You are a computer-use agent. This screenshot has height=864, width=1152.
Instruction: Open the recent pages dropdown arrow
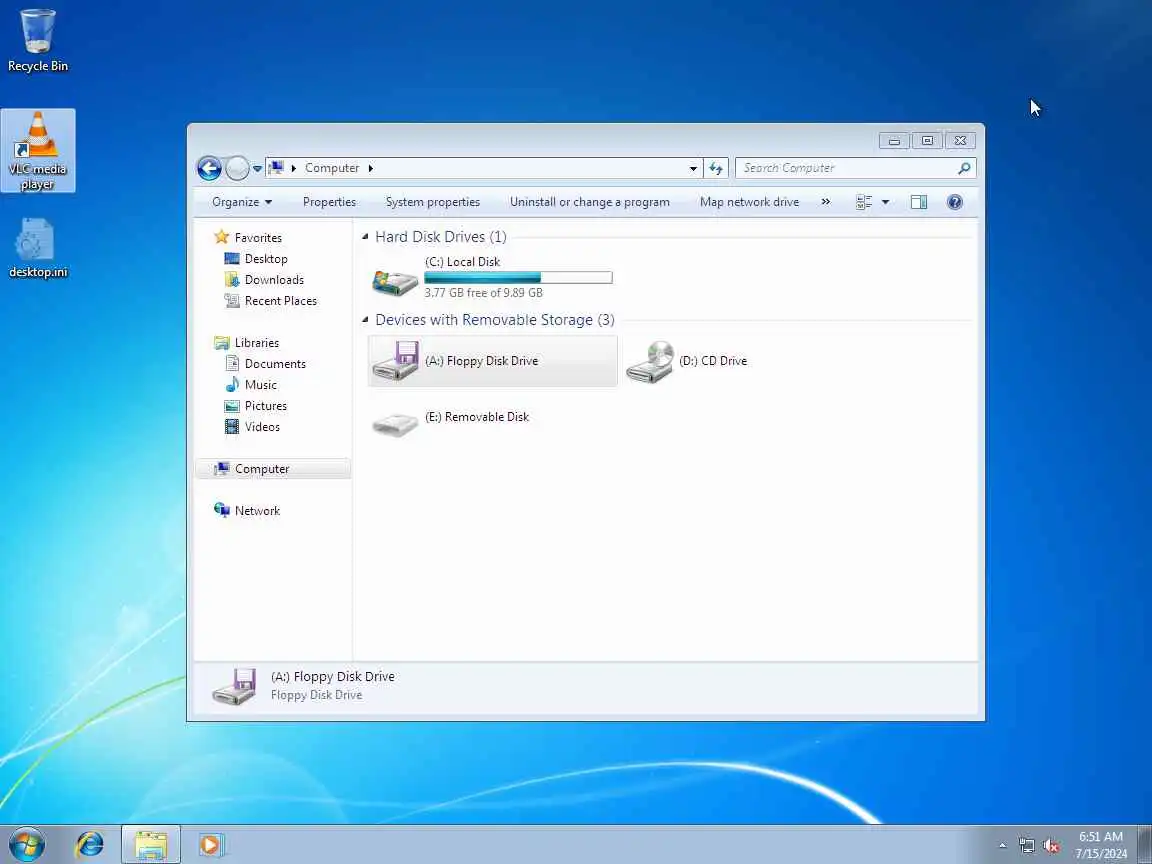pyautogui.click(x=257, y=168)
